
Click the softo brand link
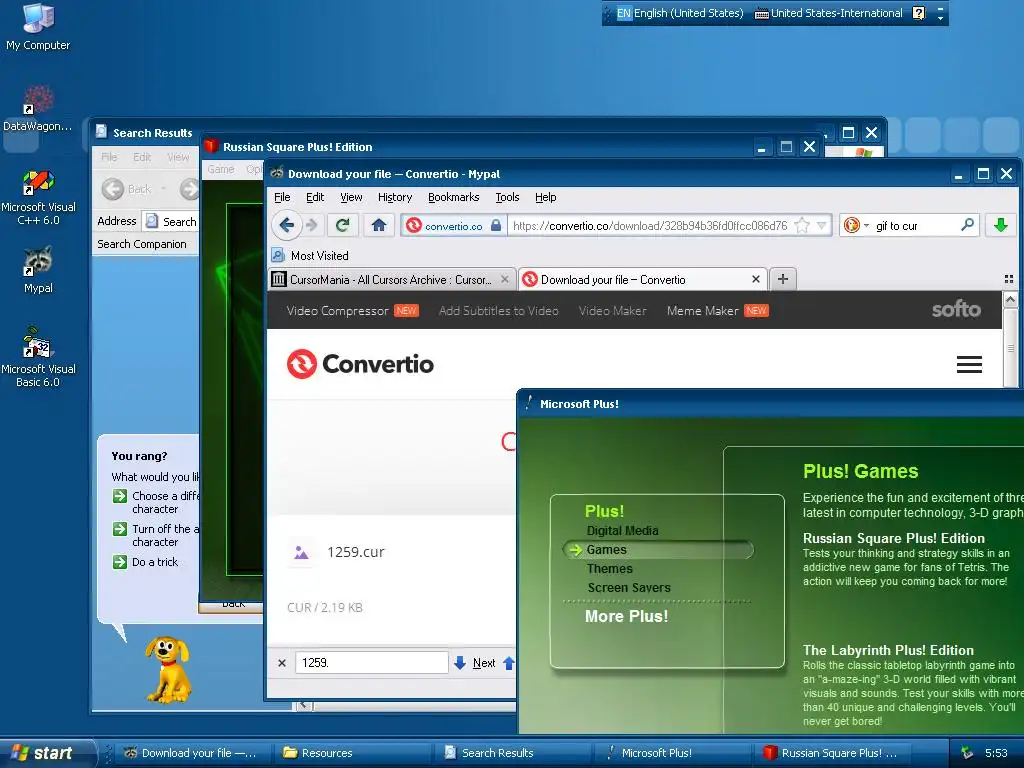955,309
